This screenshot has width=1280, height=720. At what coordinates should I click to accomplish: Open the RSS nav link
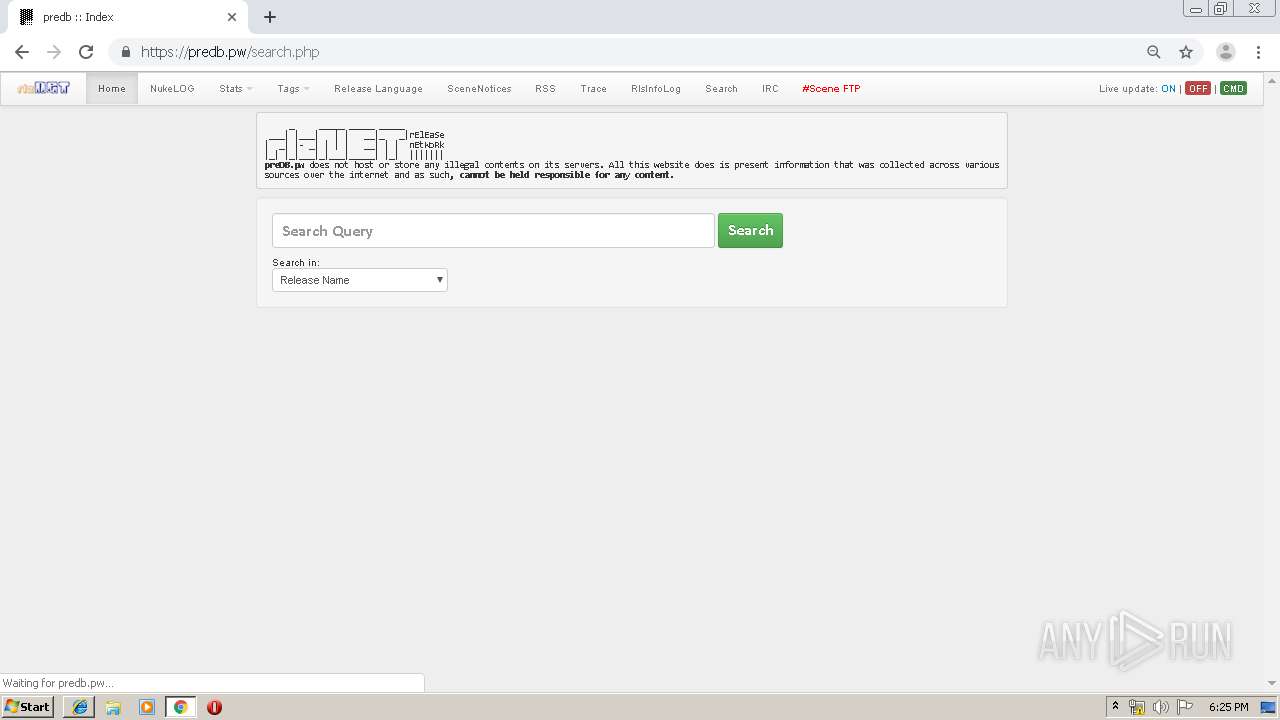545,89
